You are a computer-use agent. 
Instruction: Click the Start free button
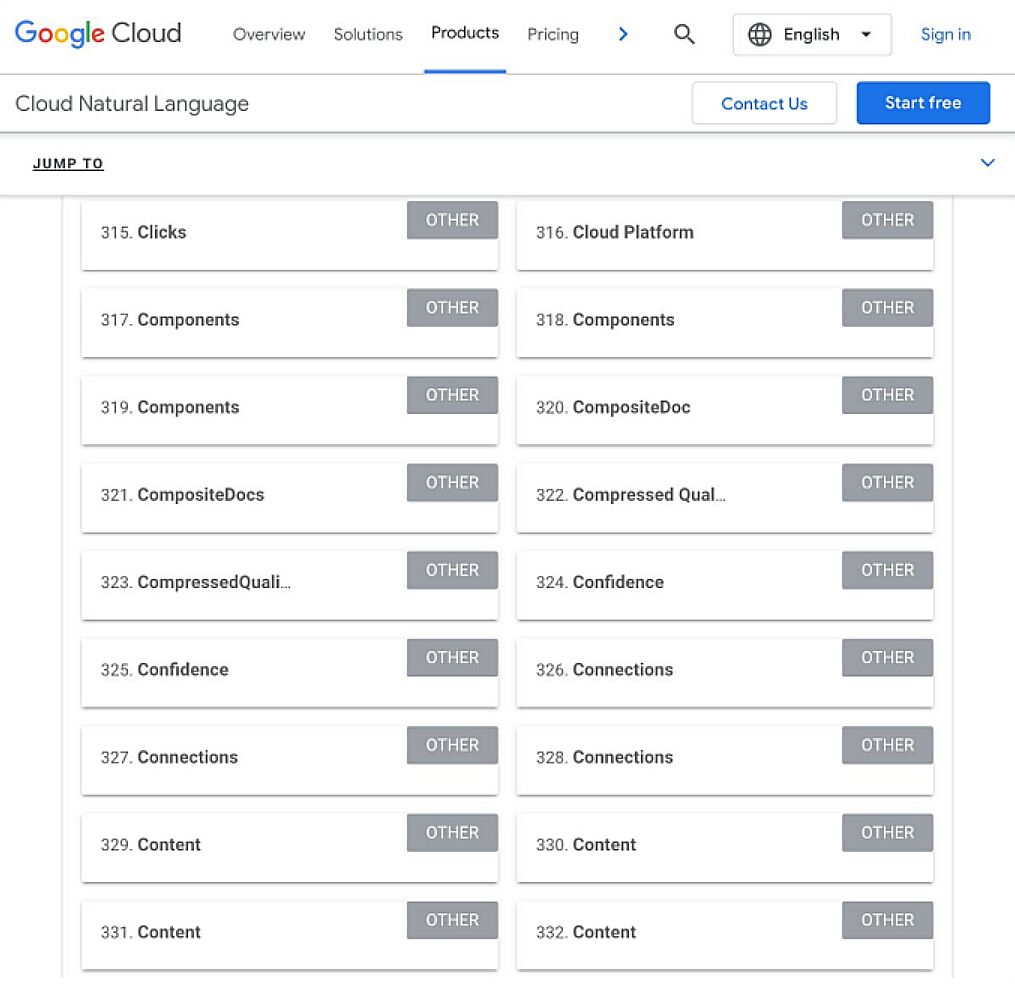[x=922, y=102]
